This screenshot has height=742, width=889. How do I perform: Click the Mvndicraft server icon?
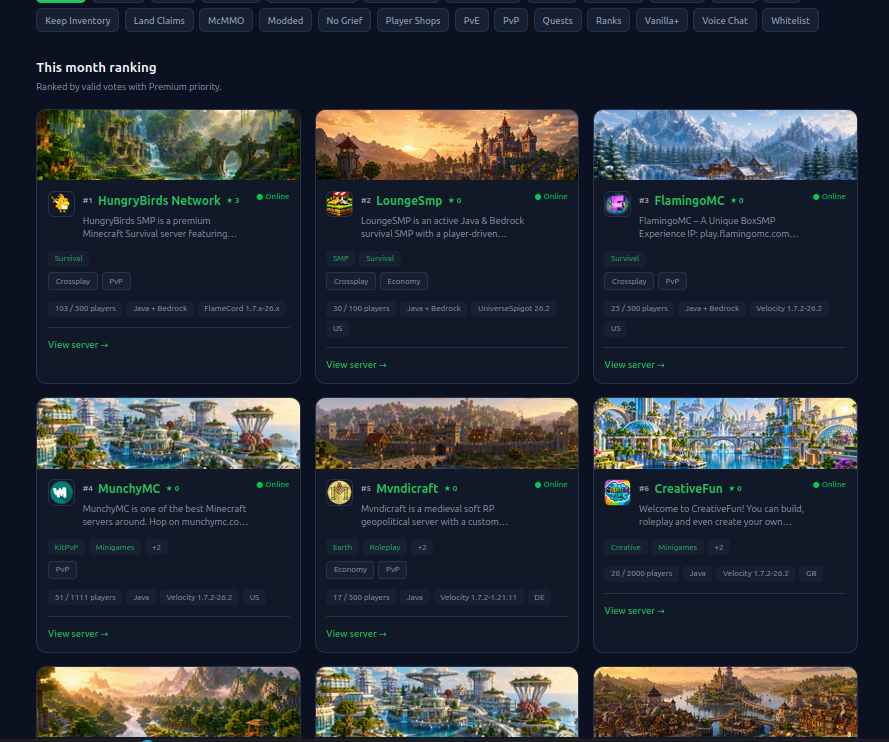pyautogui.click(x=340, y=492)
